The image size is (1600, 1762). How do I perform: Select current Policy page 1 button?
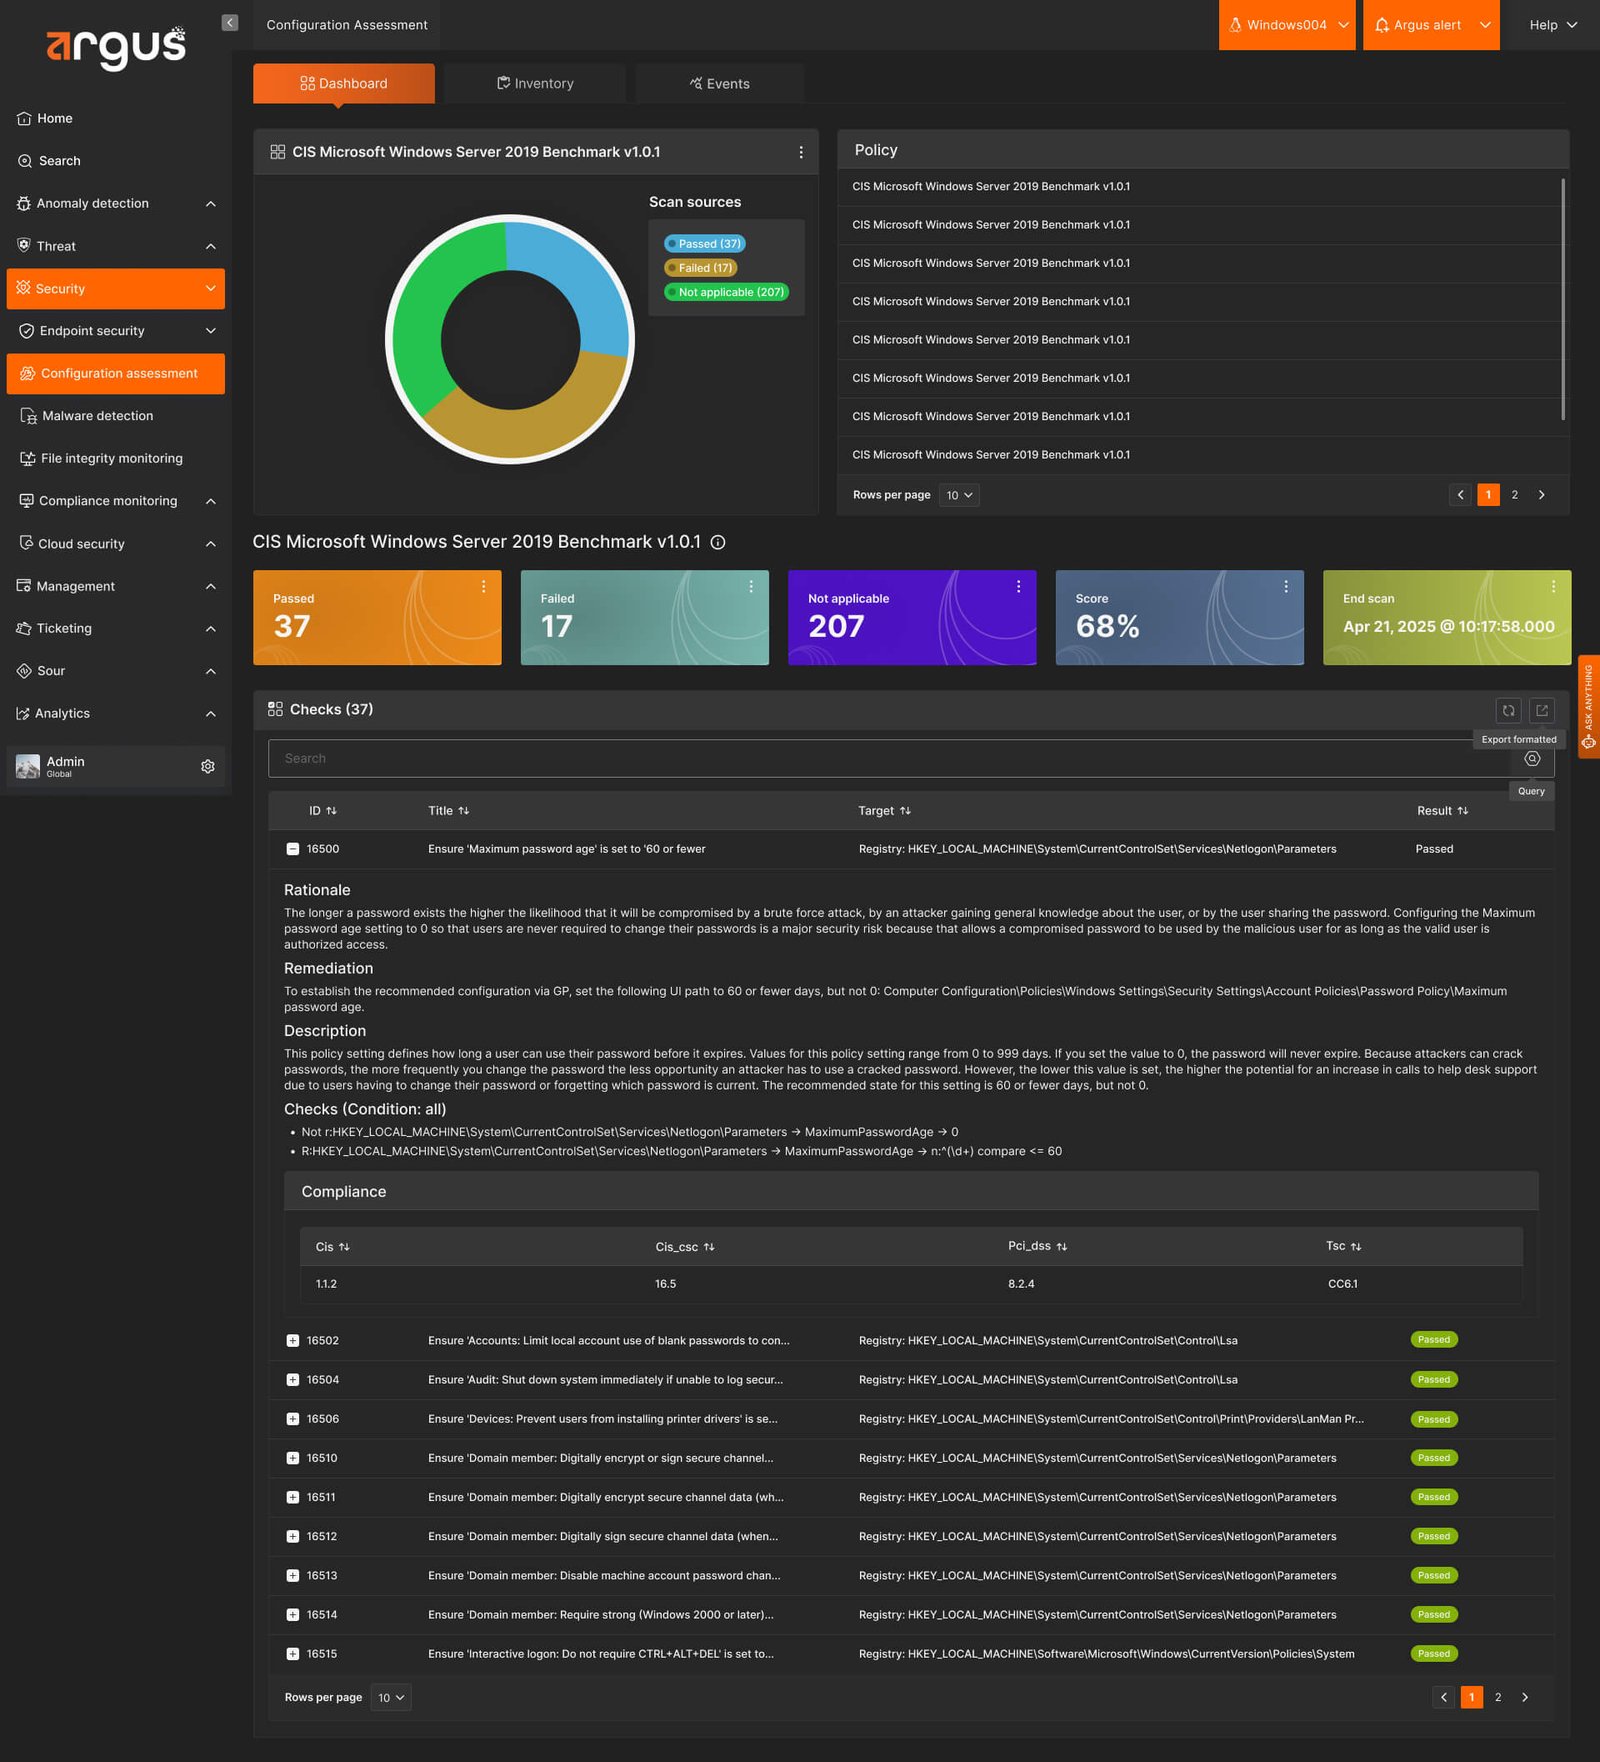(x=1488, y=495)
